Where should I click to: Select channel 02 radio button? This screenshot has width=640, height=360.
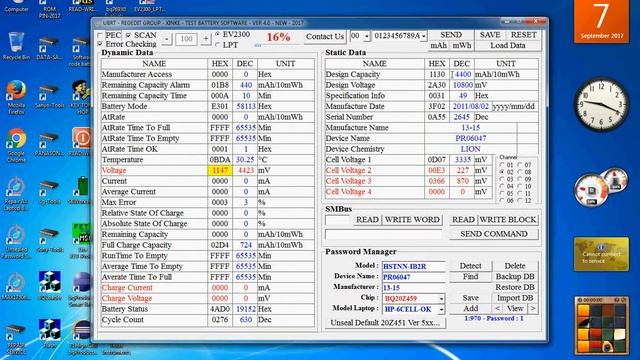click(502, 172)
